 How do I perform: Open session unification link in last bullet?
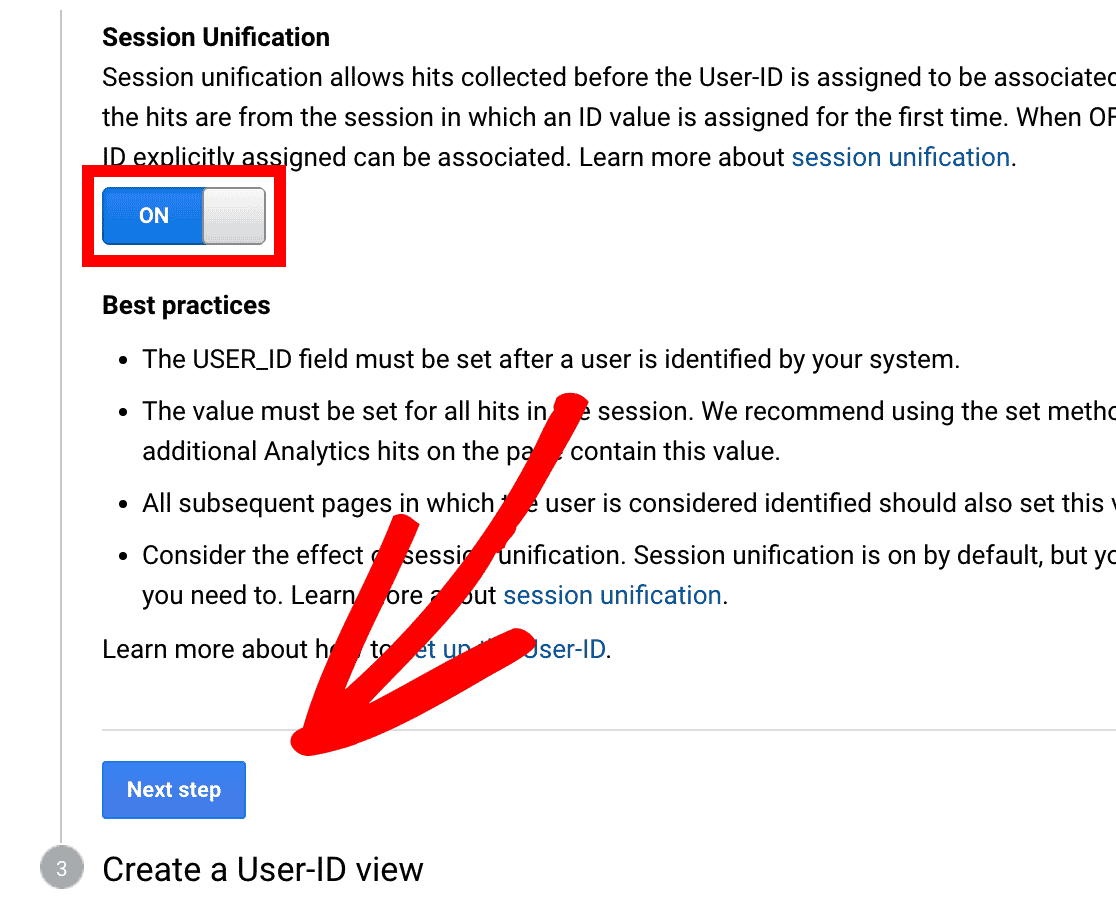(x=612, y=595)
